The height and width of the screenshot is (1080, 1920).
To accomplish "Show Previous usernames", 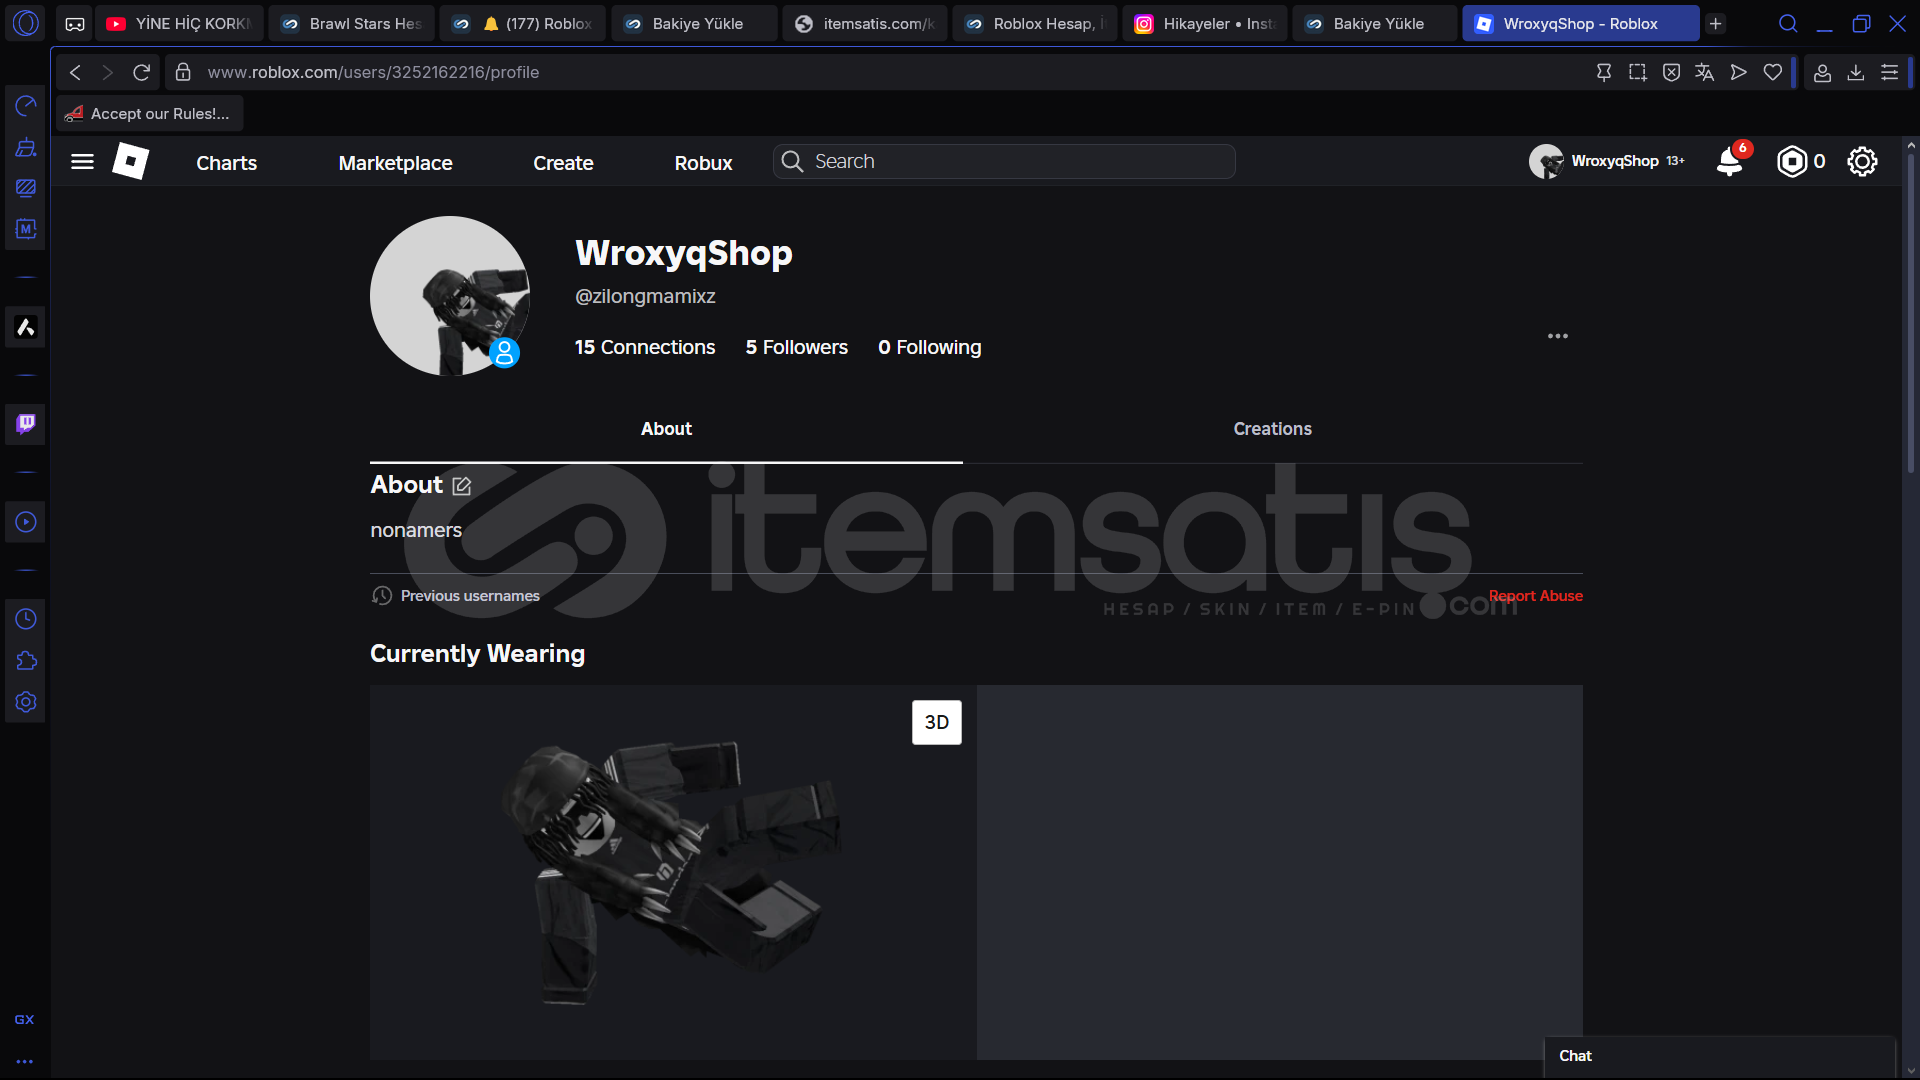I will 456,596.
